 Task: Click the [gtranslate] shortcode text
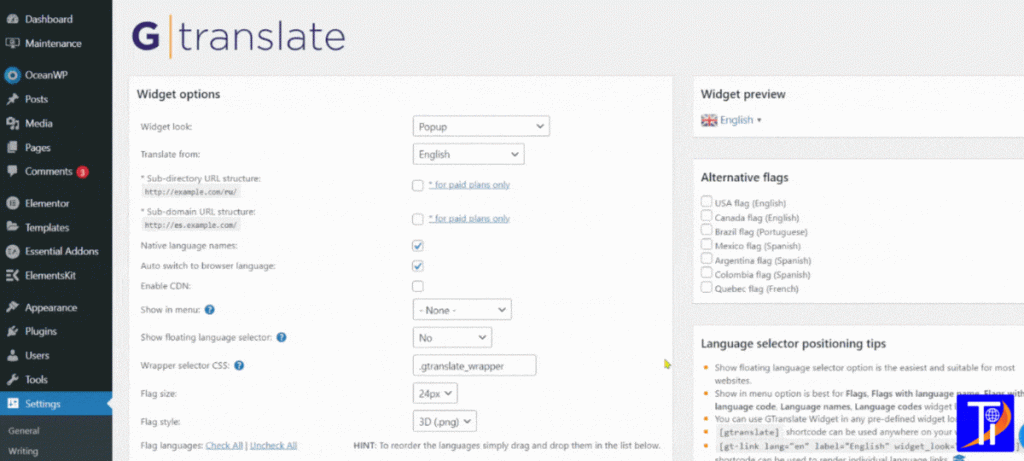coord(748,432)
